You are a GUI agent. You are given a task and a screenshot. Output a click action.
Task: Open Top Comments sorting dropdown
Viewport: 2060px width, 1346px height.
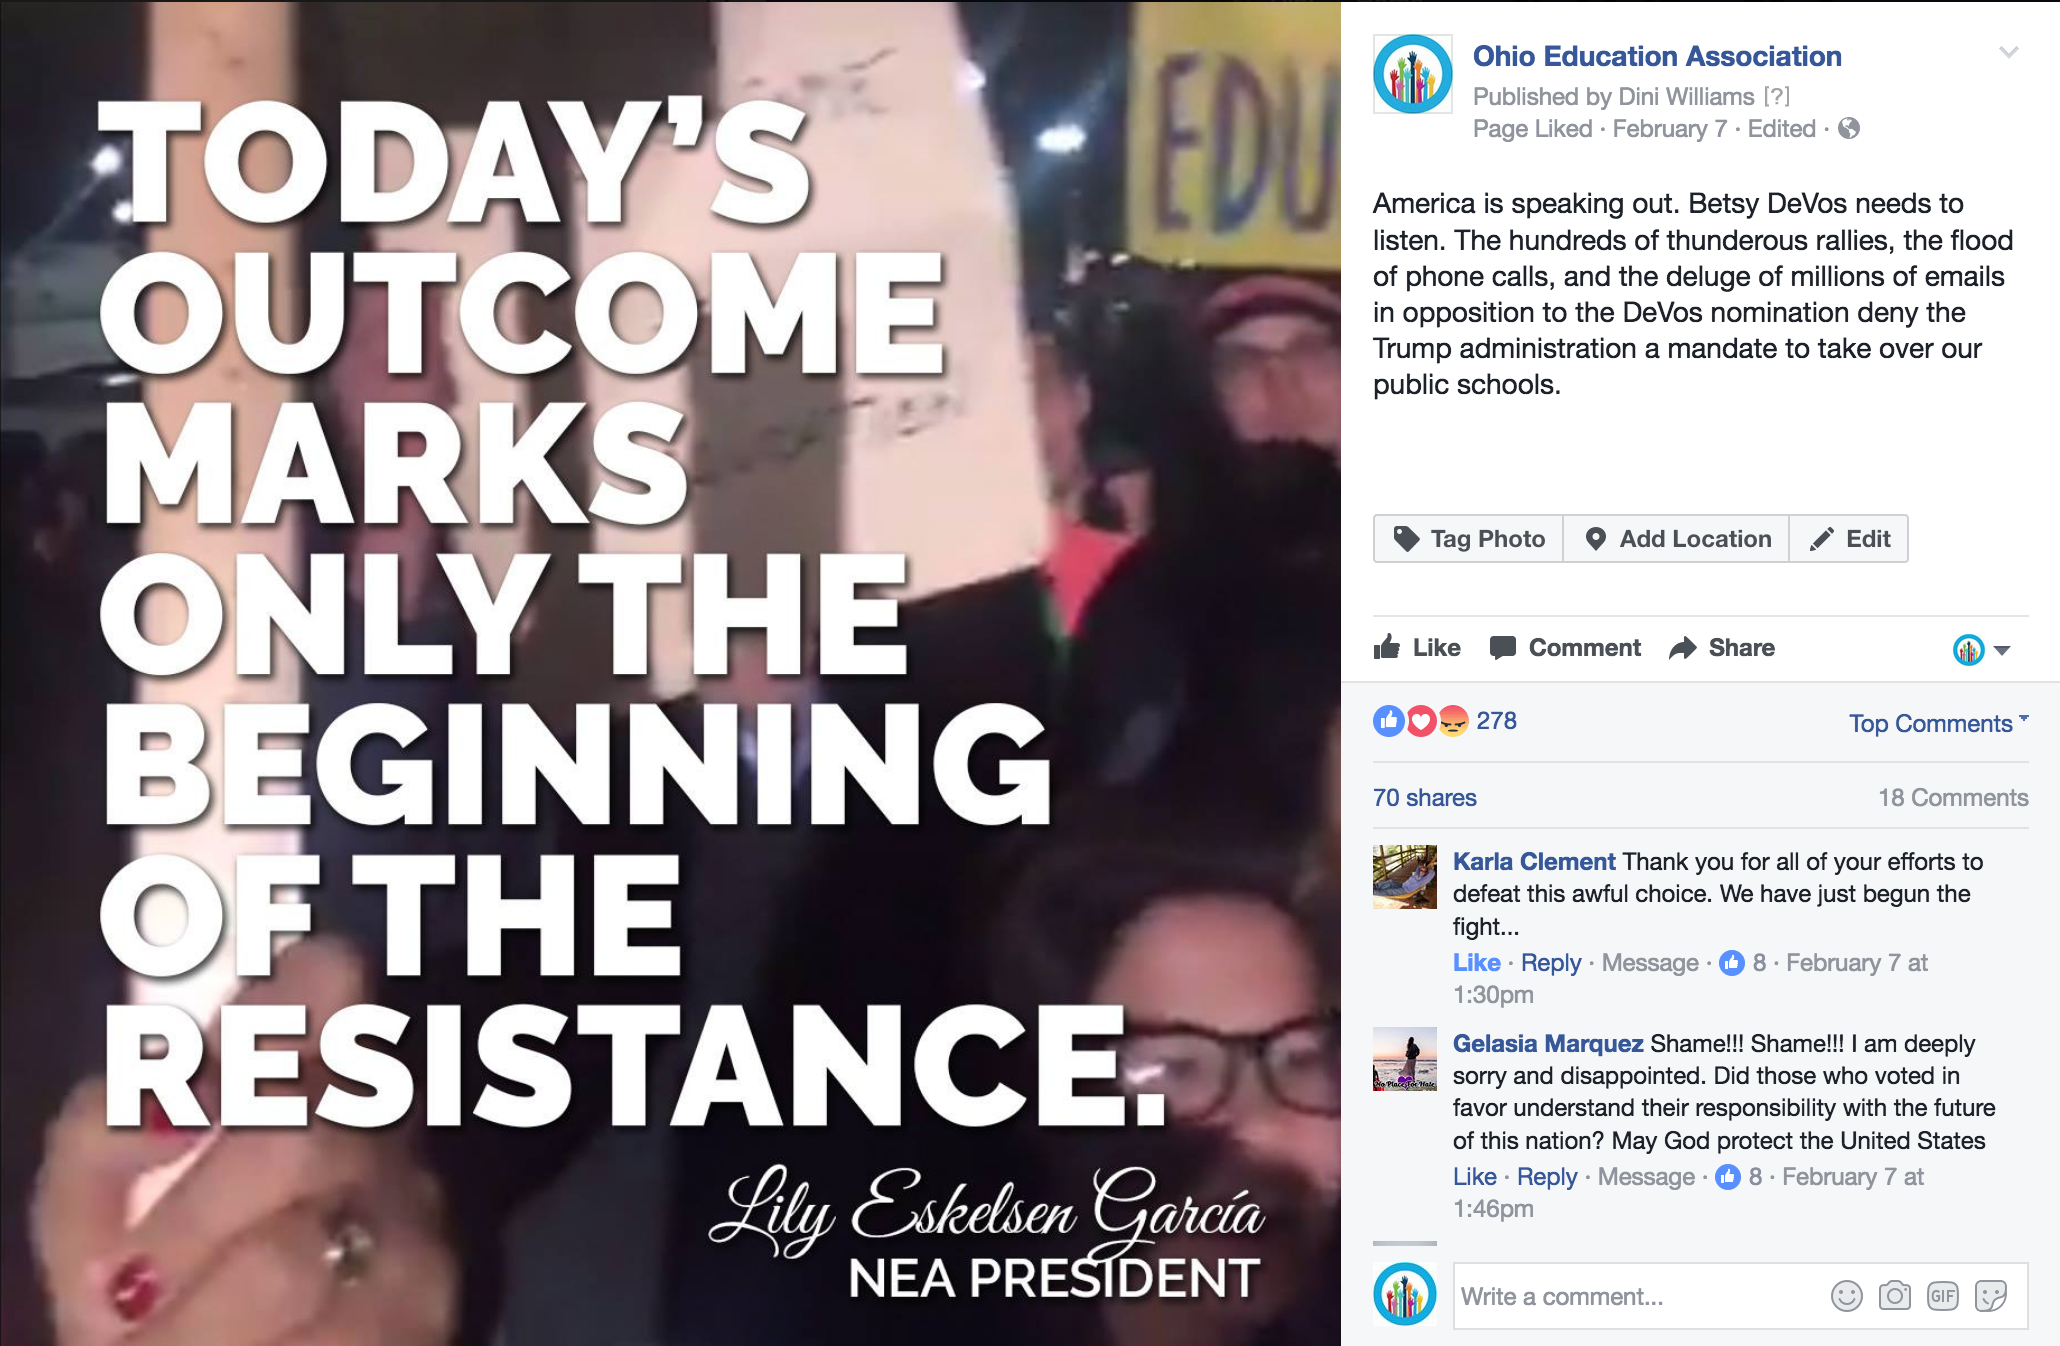click(x=1938, y=723)
